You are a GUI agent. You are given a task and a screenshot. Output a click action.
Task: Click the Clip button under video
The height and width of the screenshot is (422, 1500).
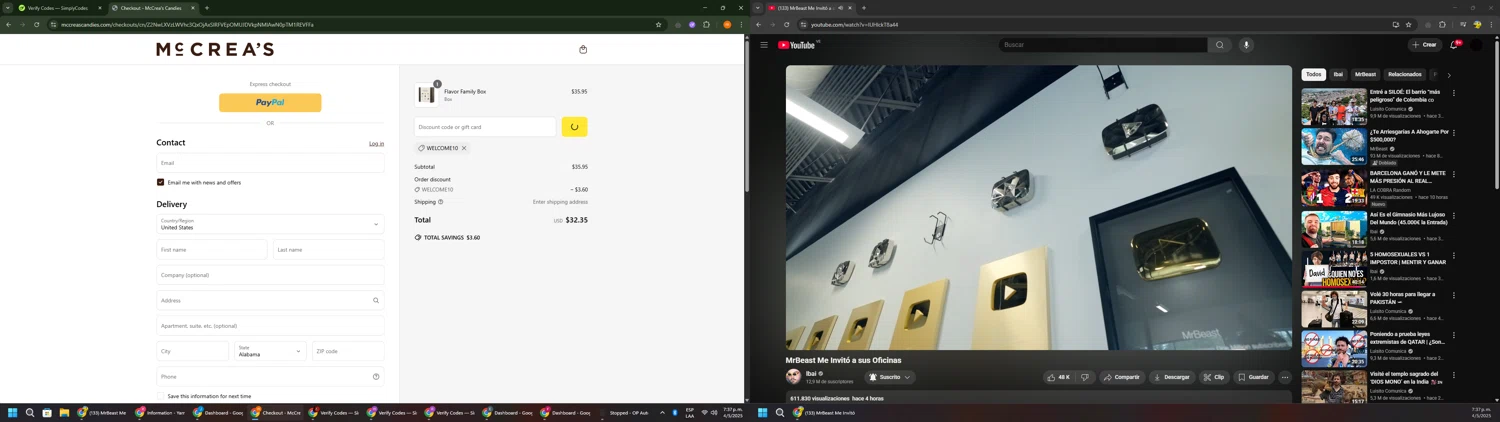(1214, 377)
